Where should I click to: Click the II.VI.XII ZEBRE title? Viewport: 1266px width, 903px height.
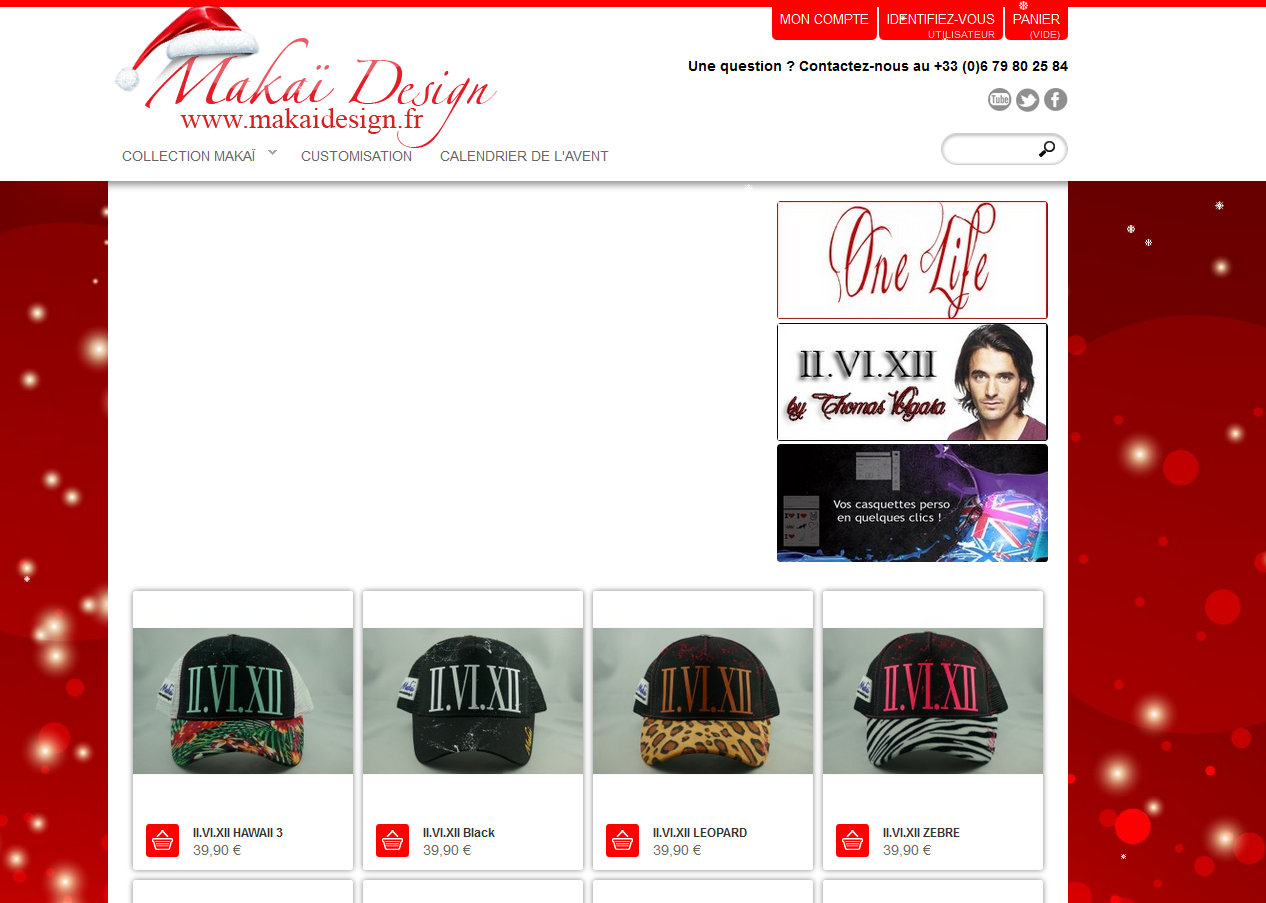(x=921, y=833)
